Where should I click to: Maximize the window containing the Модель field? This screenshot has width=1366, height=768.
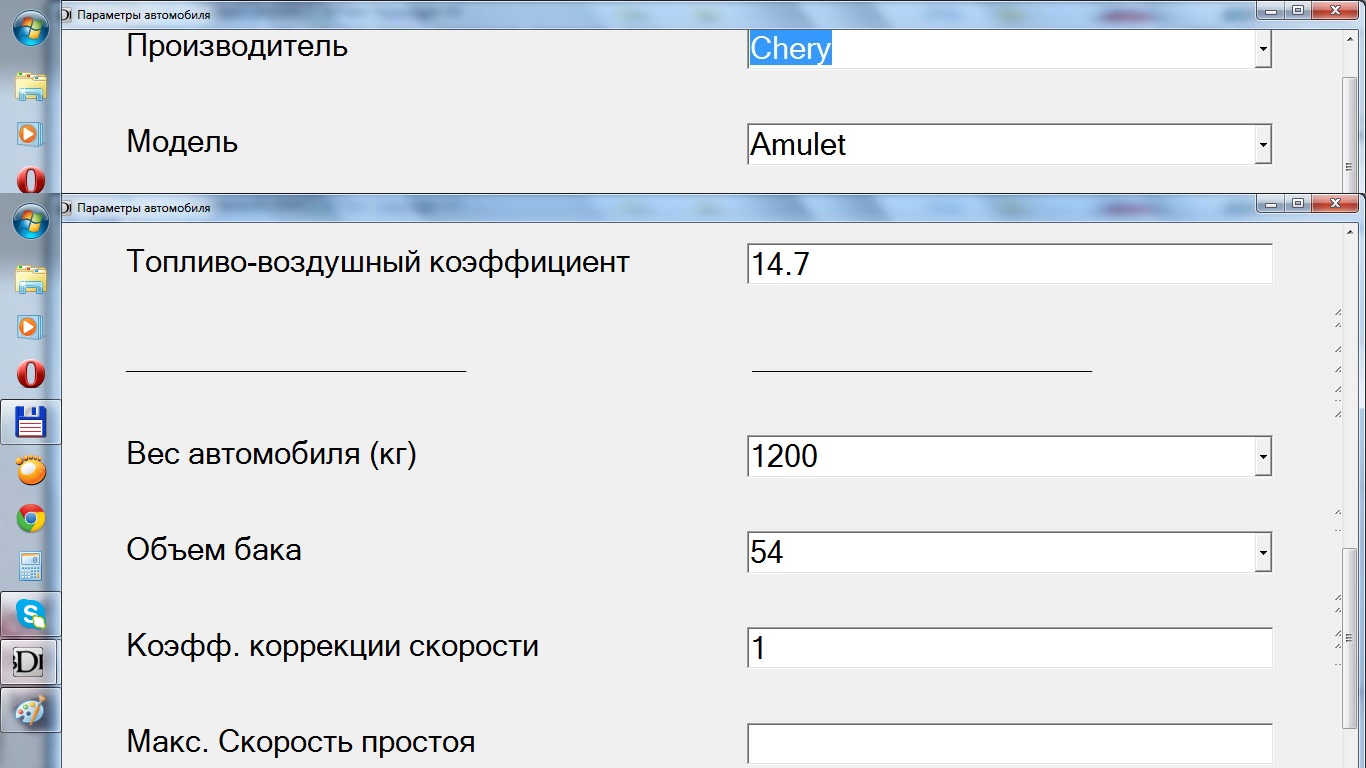coord(1298,11)
